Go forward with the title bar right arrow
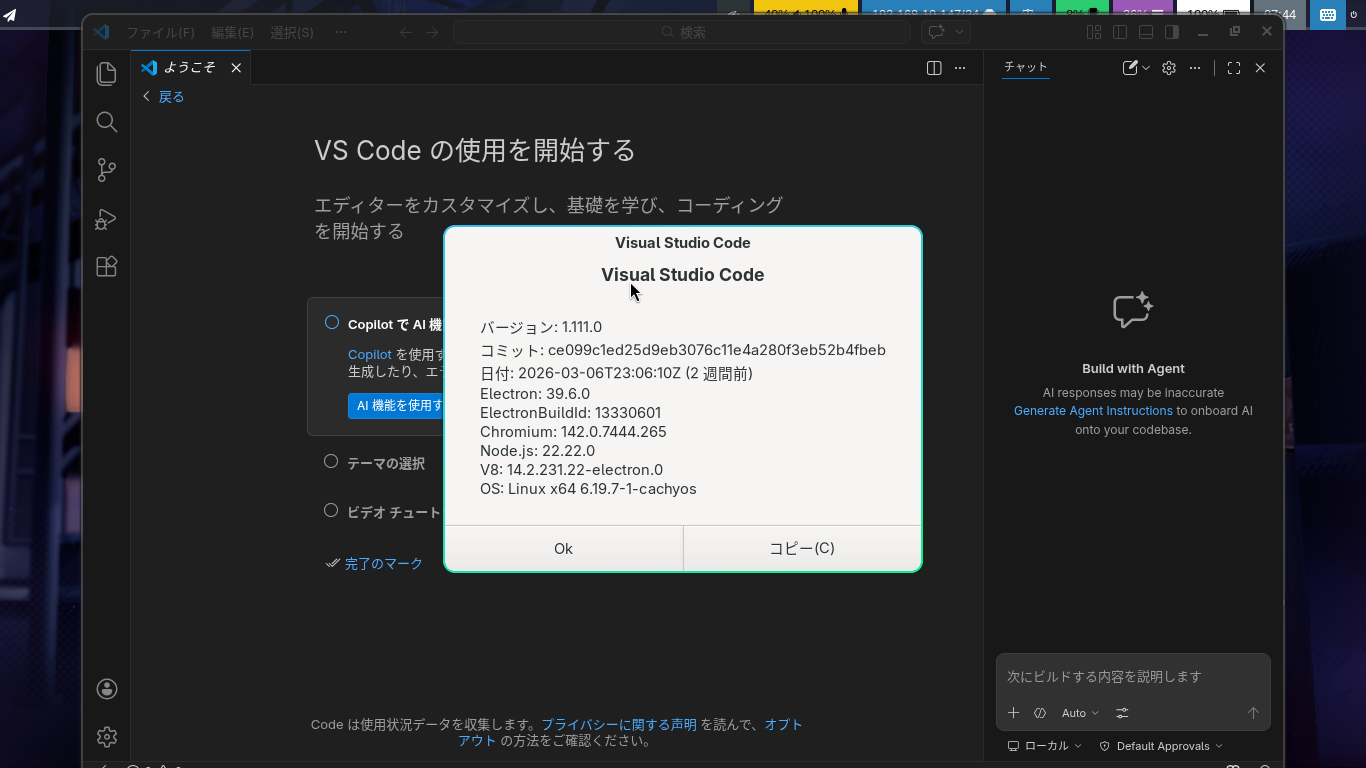 coord(432,32)
